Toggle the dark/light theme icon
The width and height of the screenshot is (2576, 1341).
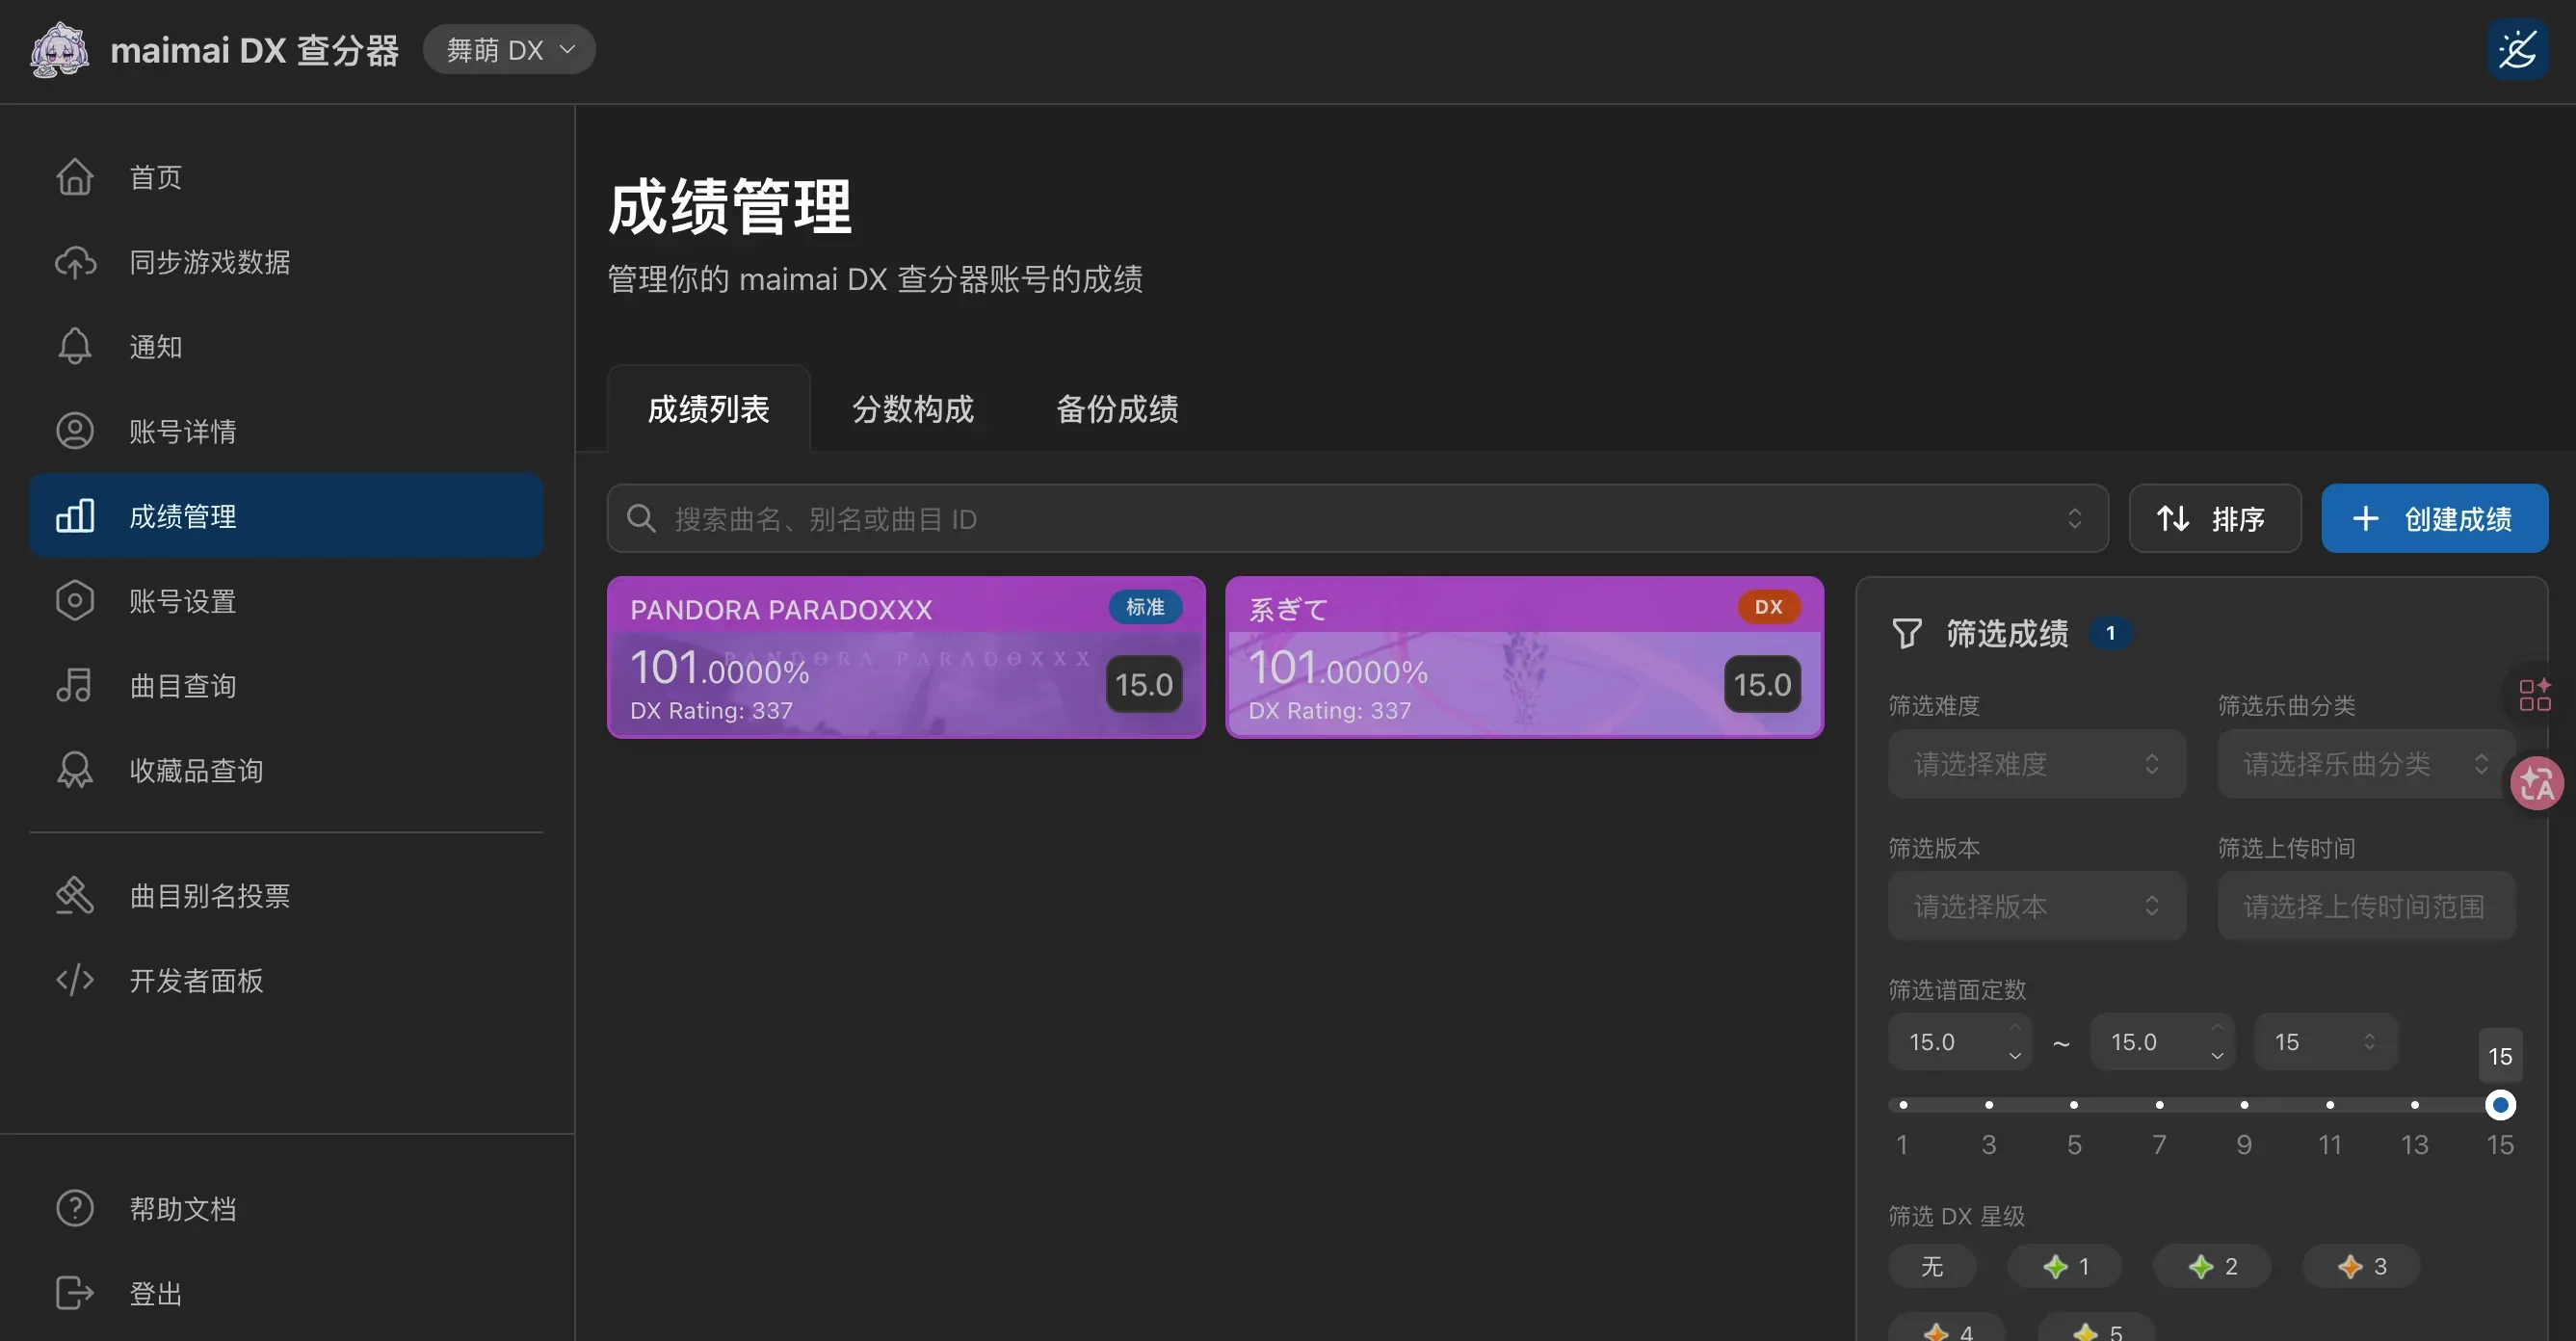[2517, 49]
